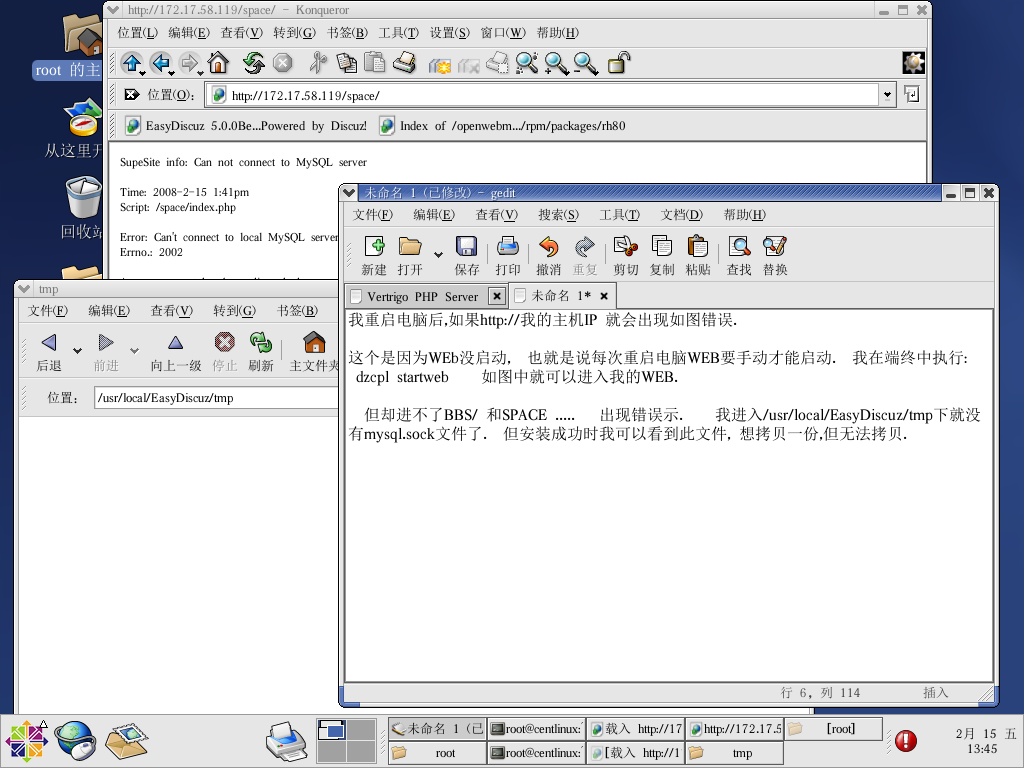Click Konqueror URL input field

coord(543,95)
